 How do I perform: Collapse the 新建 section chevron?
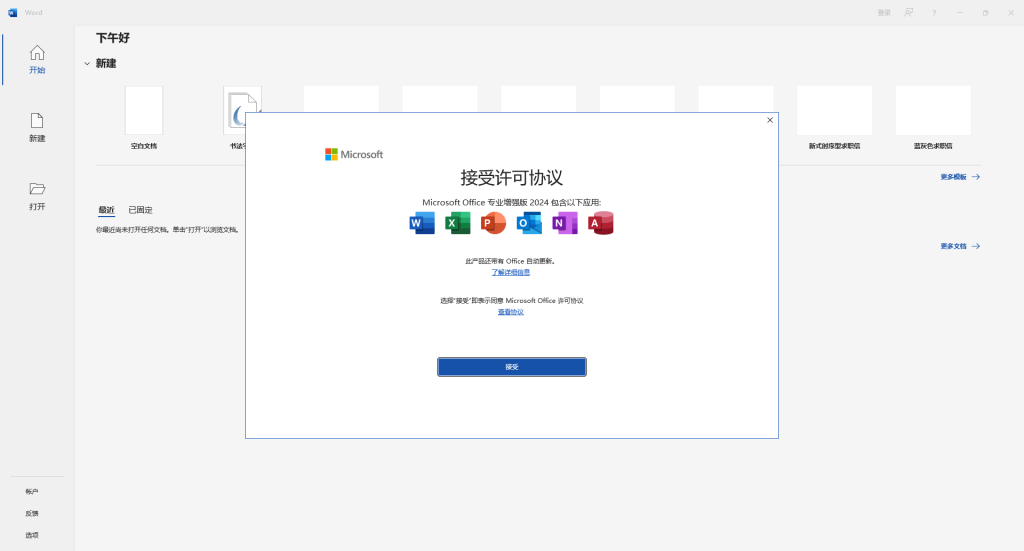(x=87, y=64)
